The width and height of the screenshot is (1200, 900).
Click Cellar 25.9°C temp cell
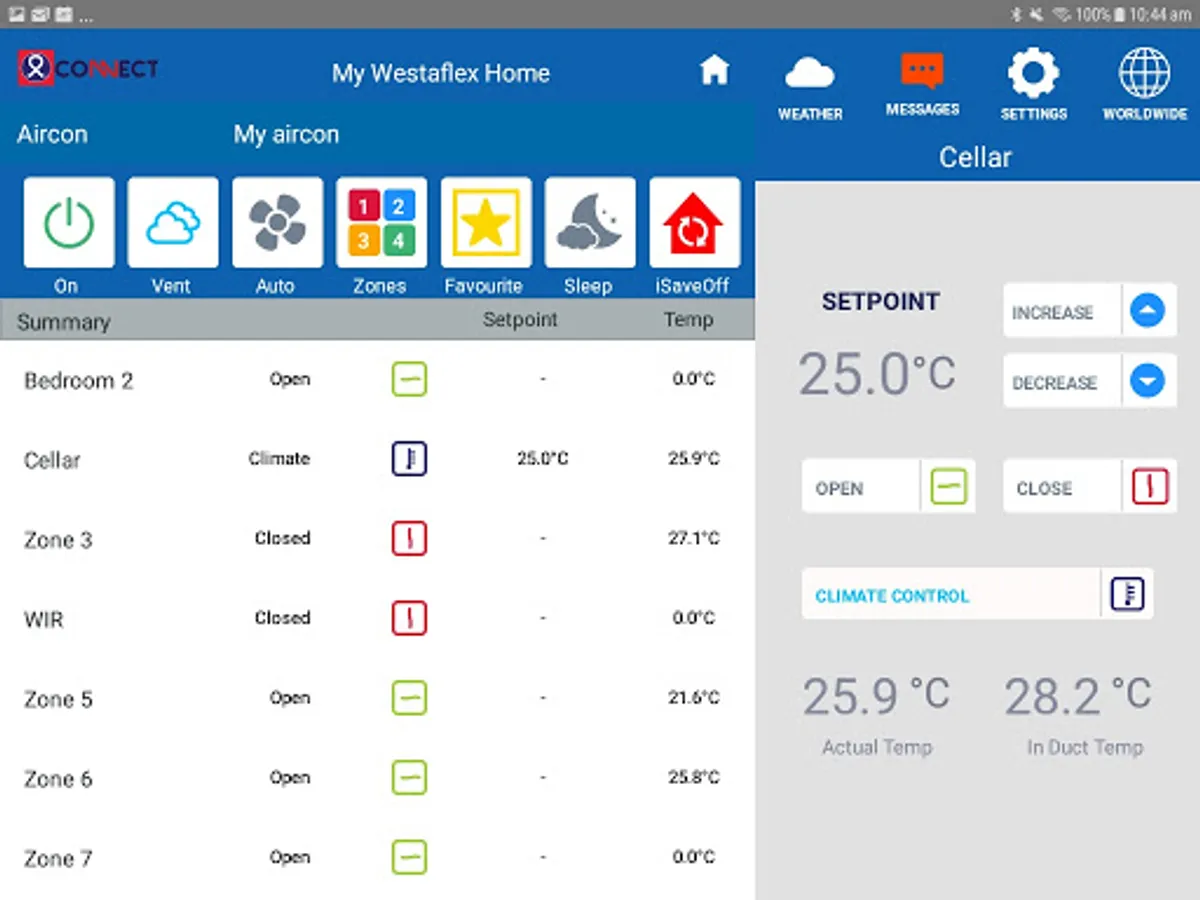pos(693,459)
